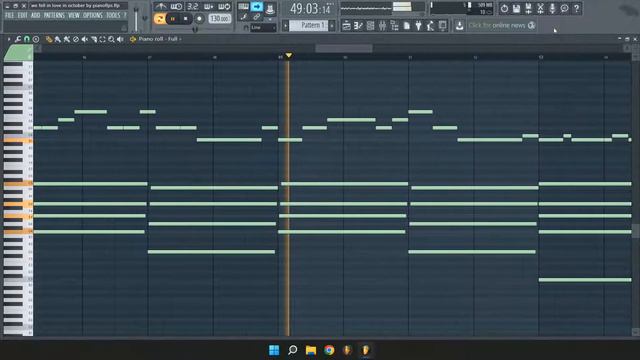This screenshot has height=360, width=640.
Task: Click the Click for online news link
Action: (x=496, y=25)
